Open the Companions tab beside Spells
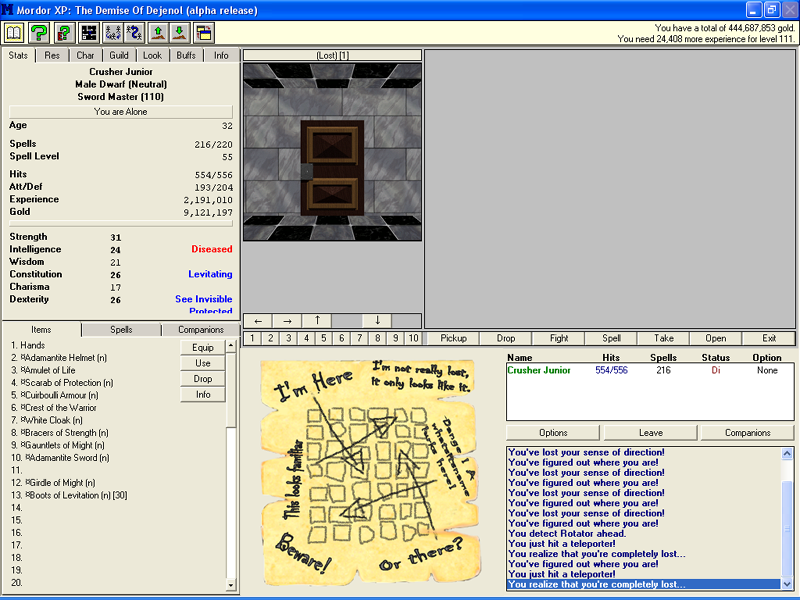 [200, 330]
